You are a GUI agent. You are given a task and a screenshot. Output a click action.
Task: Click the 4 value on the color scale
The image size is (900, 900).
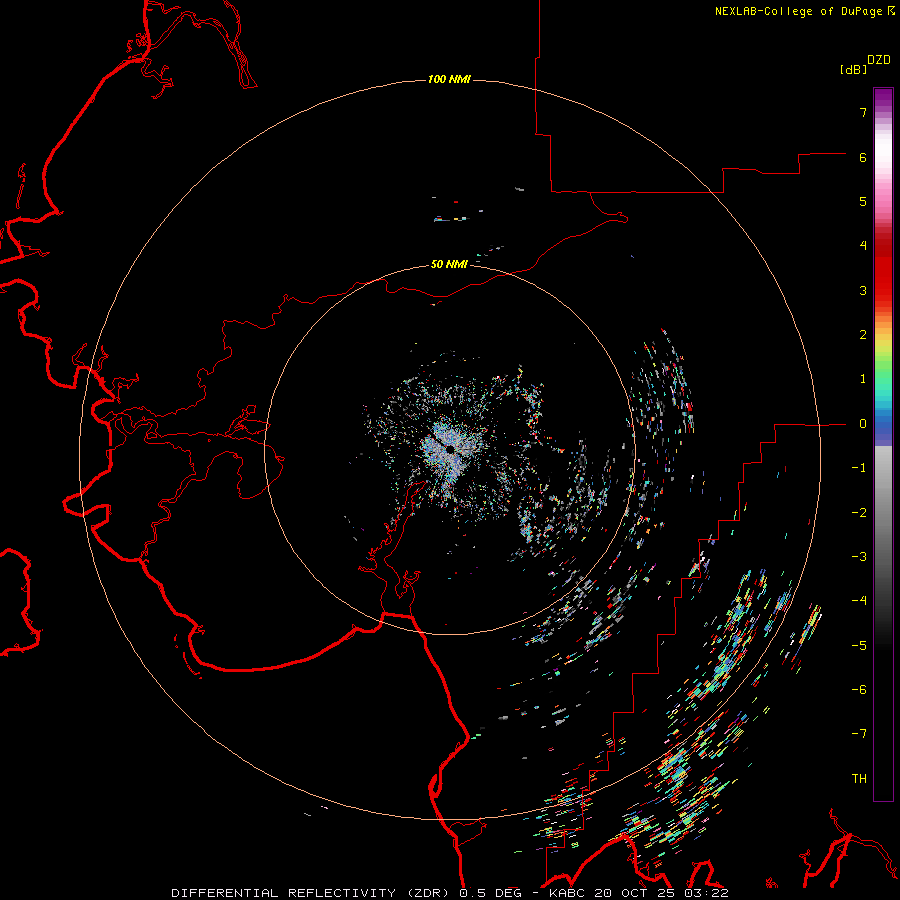tap(863, 246)
